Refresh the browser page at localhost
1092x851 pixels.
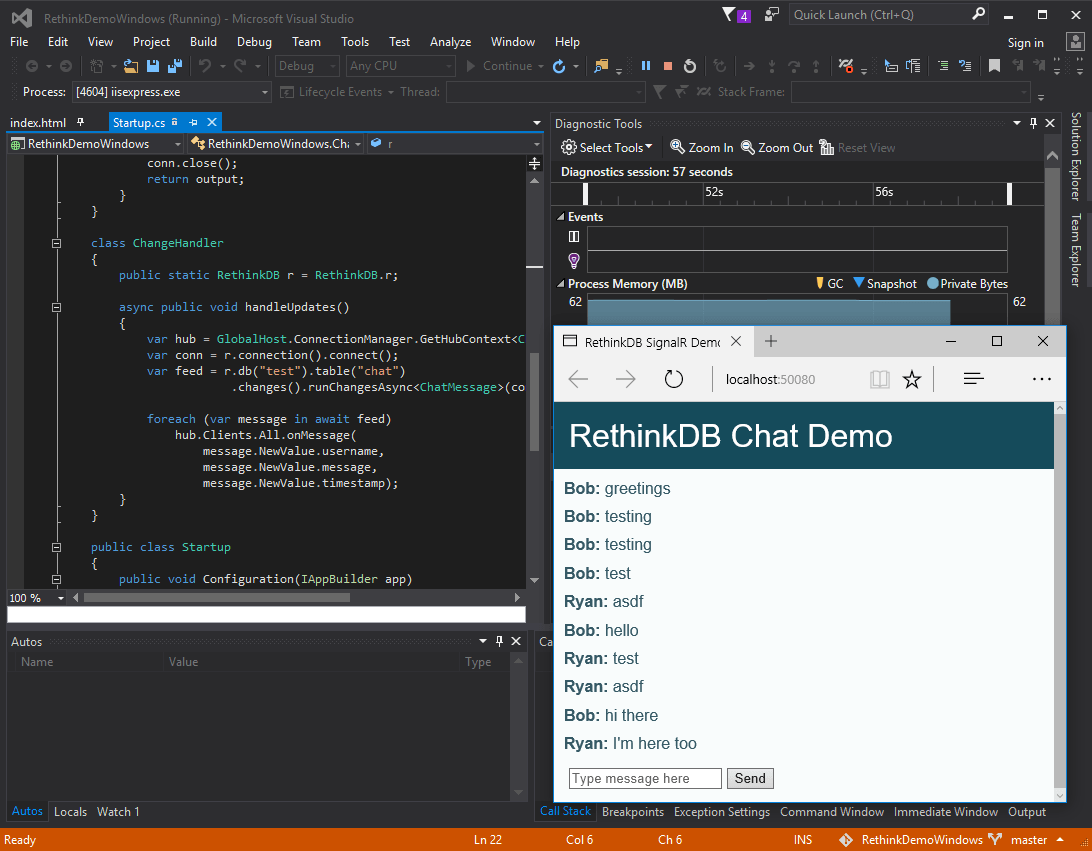click(x=674, y=380)
